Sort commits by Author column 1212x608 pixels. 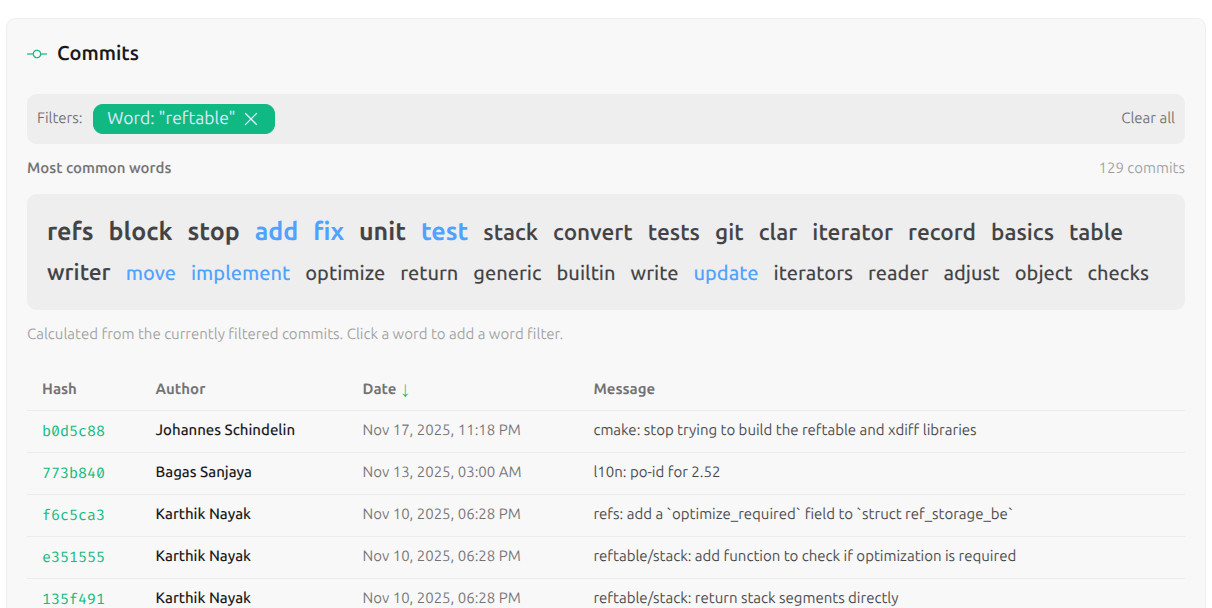[x=180, y=389]
